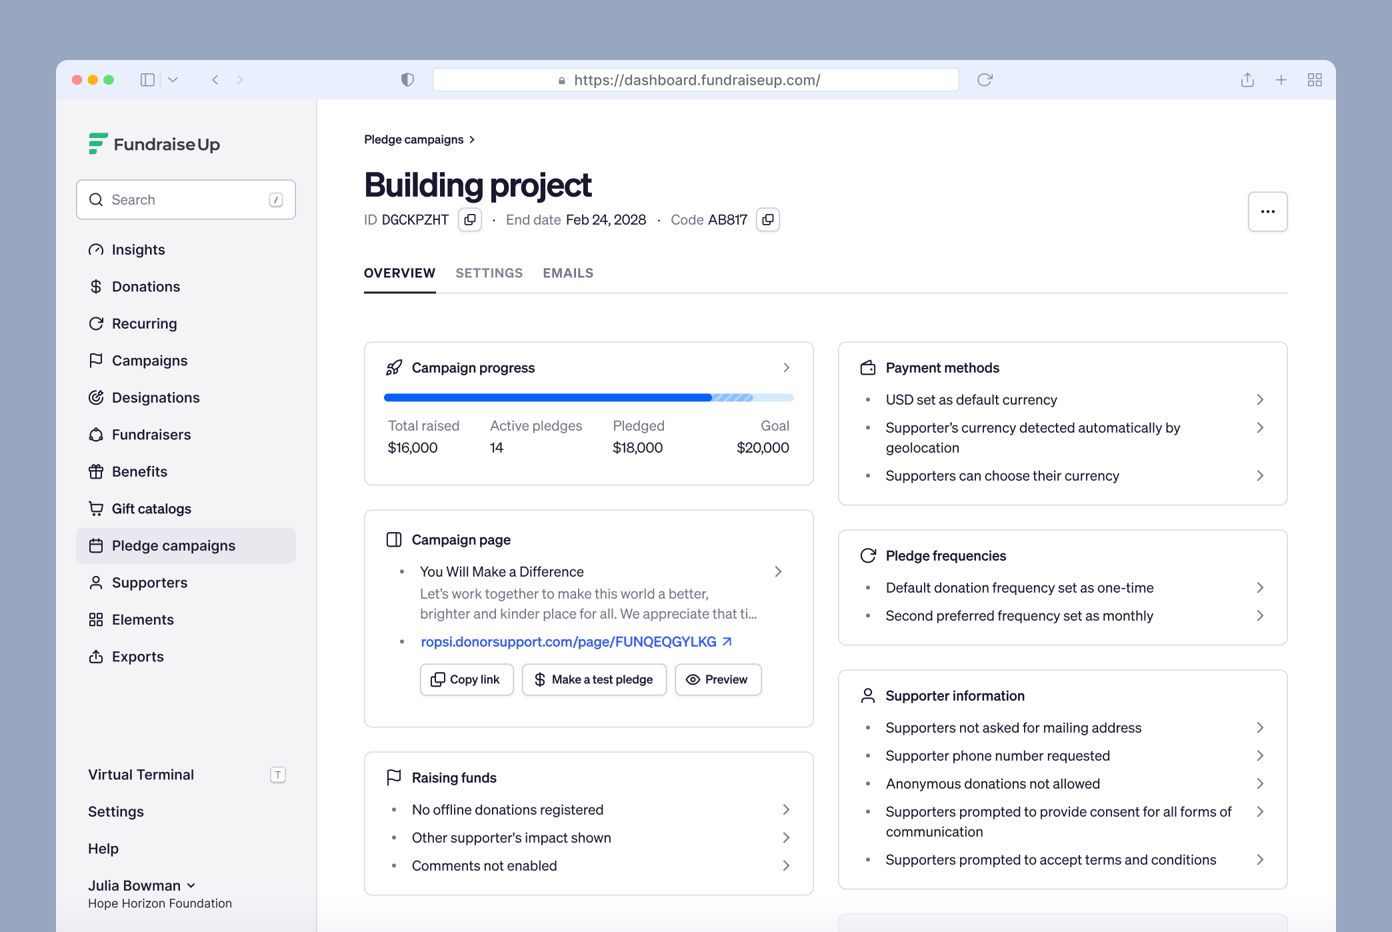Screen dimensions: 1392x932
Task: Open Donations in the sidebar
Action: 186,287
